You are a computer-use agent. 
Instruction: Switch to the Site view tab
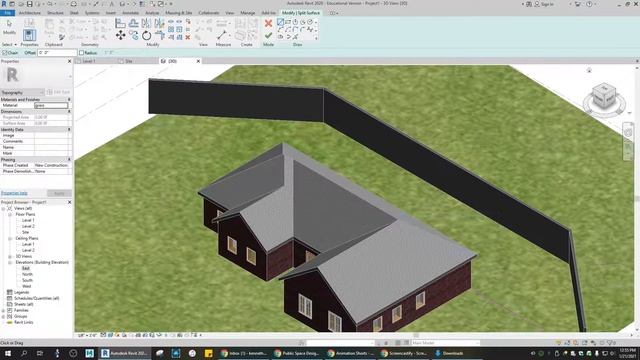tap(129, 61)
